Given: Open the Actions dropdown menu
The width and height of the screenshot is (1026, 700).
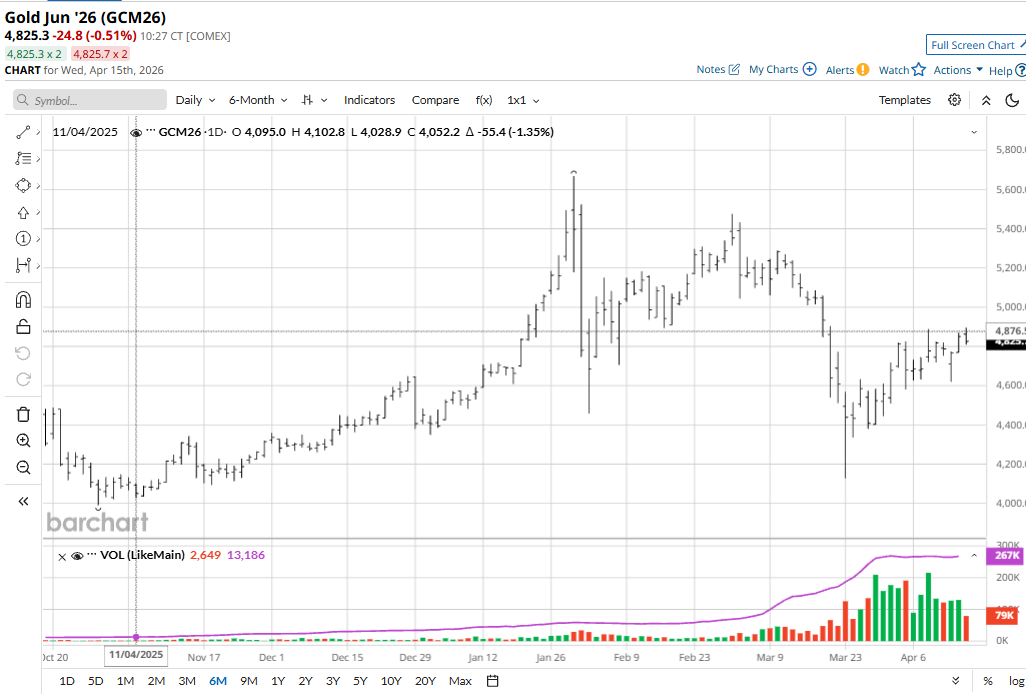Looking at the screenshot, I should (958, 70).
